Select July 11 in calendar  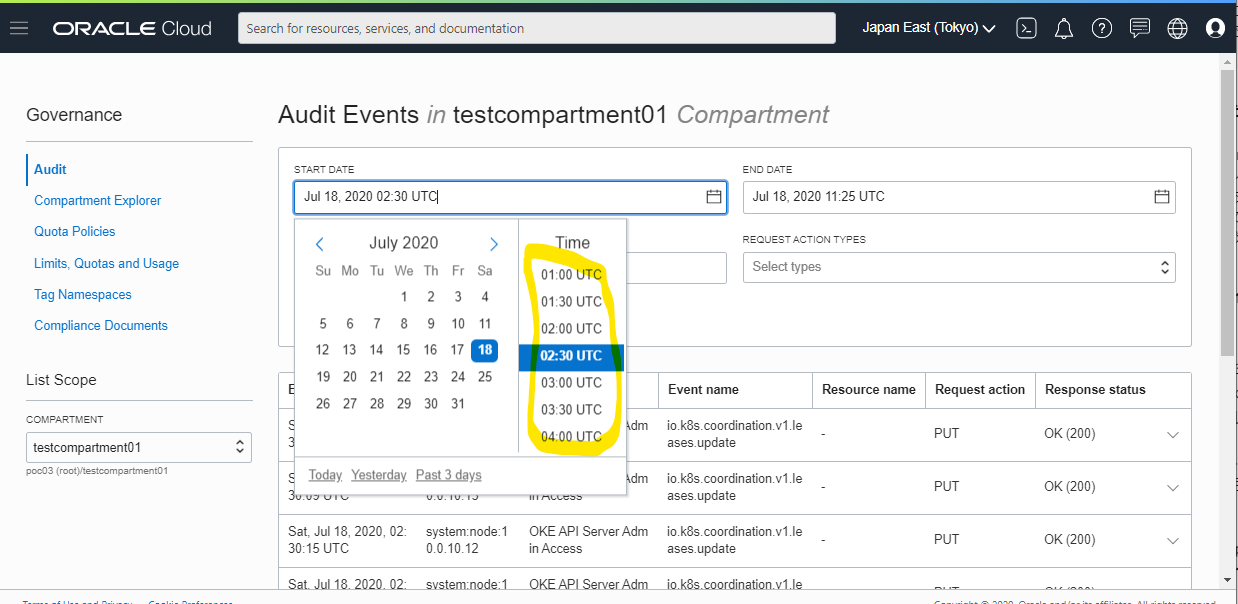click(485, 323)
